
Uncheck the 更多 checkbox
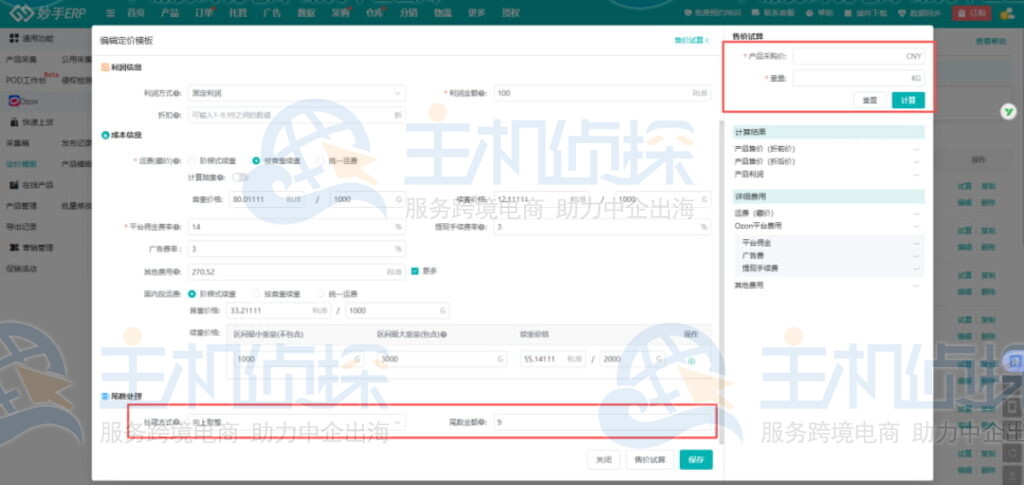tap(414, 271)
